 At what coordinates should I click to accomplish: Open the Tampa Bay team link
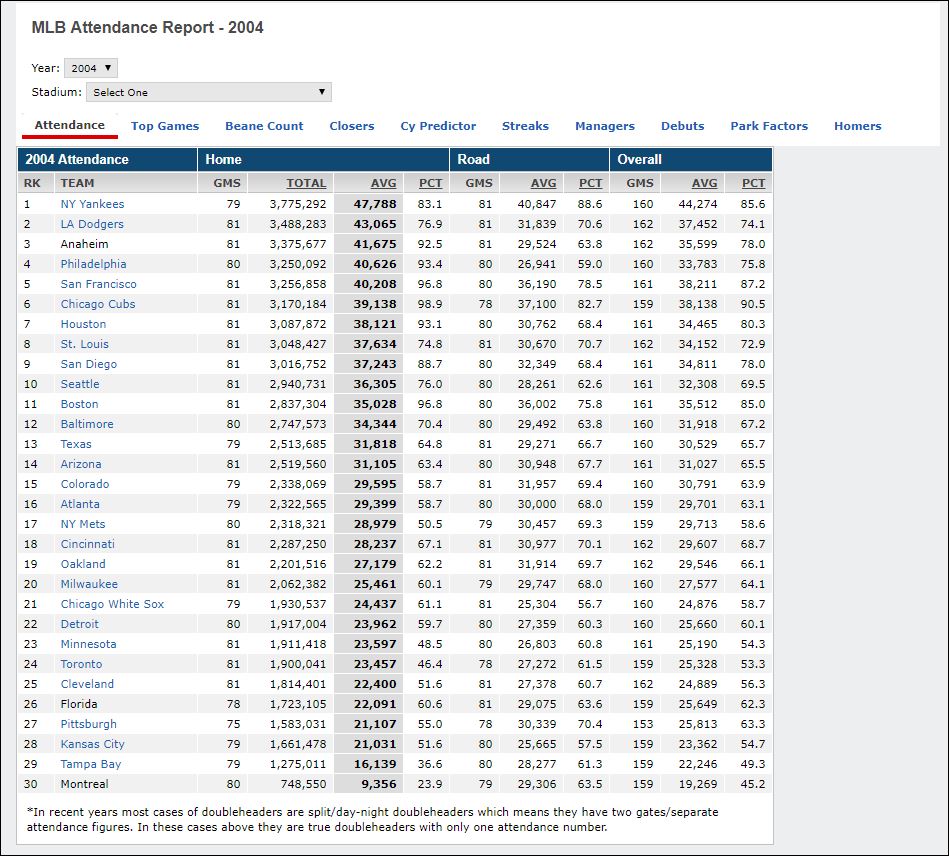(x=91, y=764)
